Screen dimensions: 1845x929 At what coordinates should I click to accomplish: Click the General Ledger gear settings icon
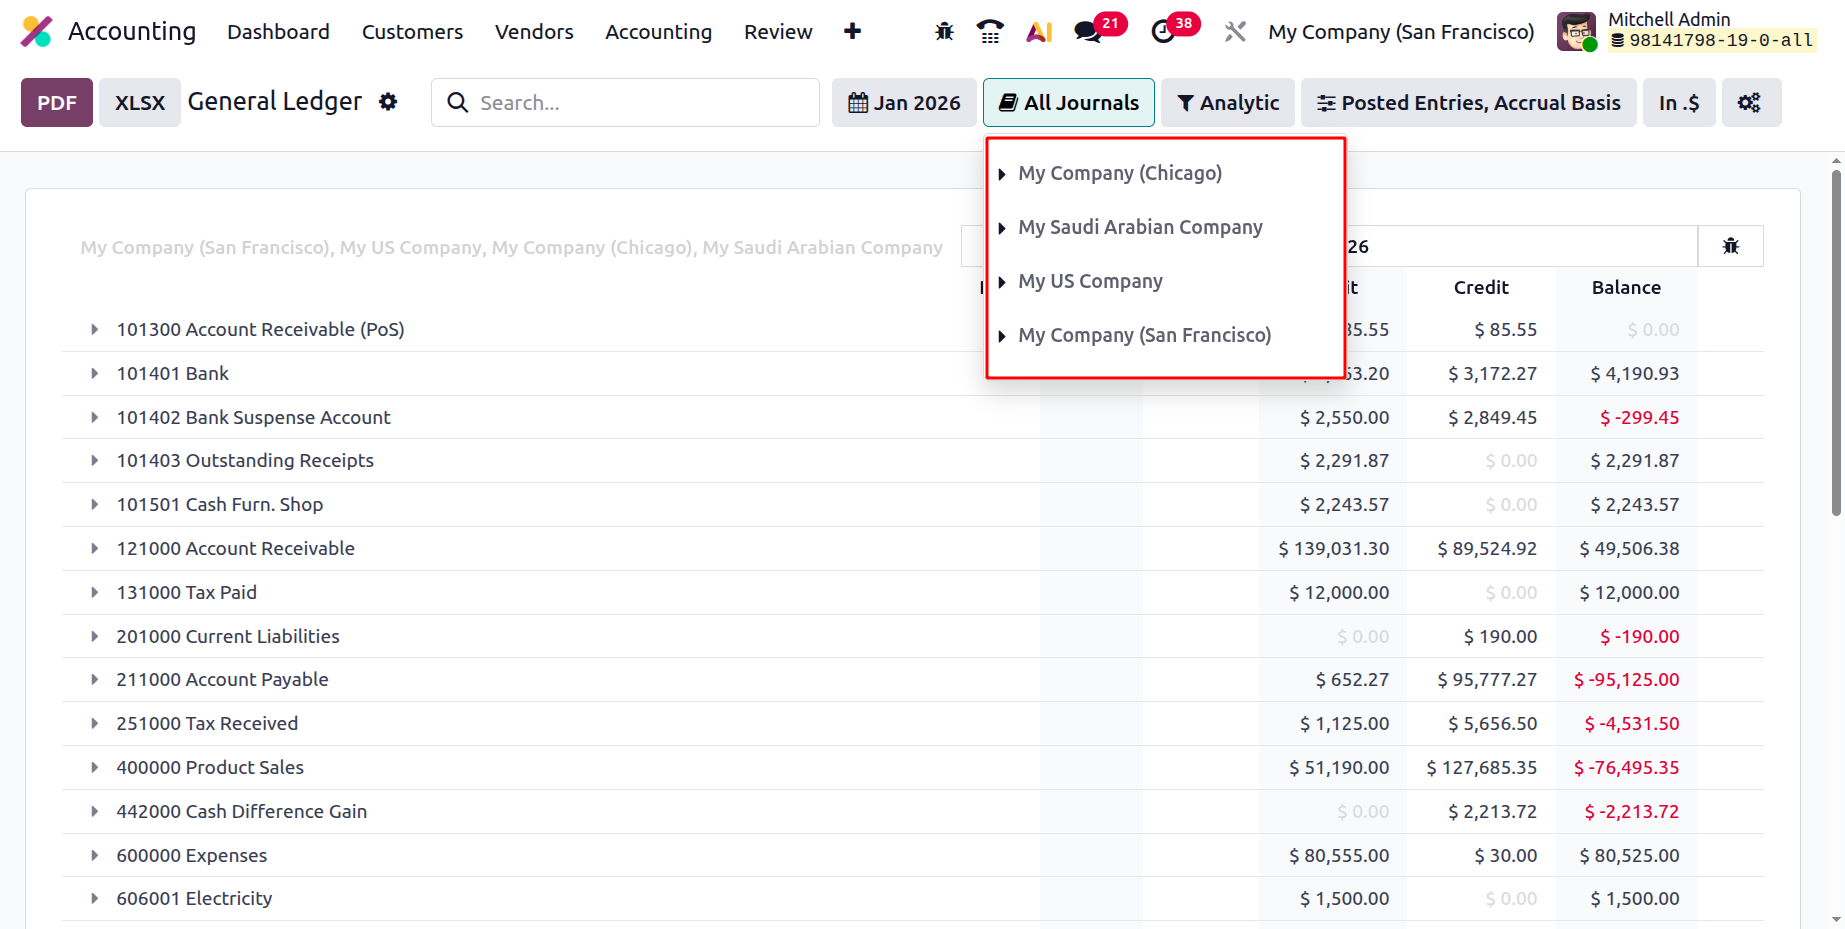pos(388,101)
